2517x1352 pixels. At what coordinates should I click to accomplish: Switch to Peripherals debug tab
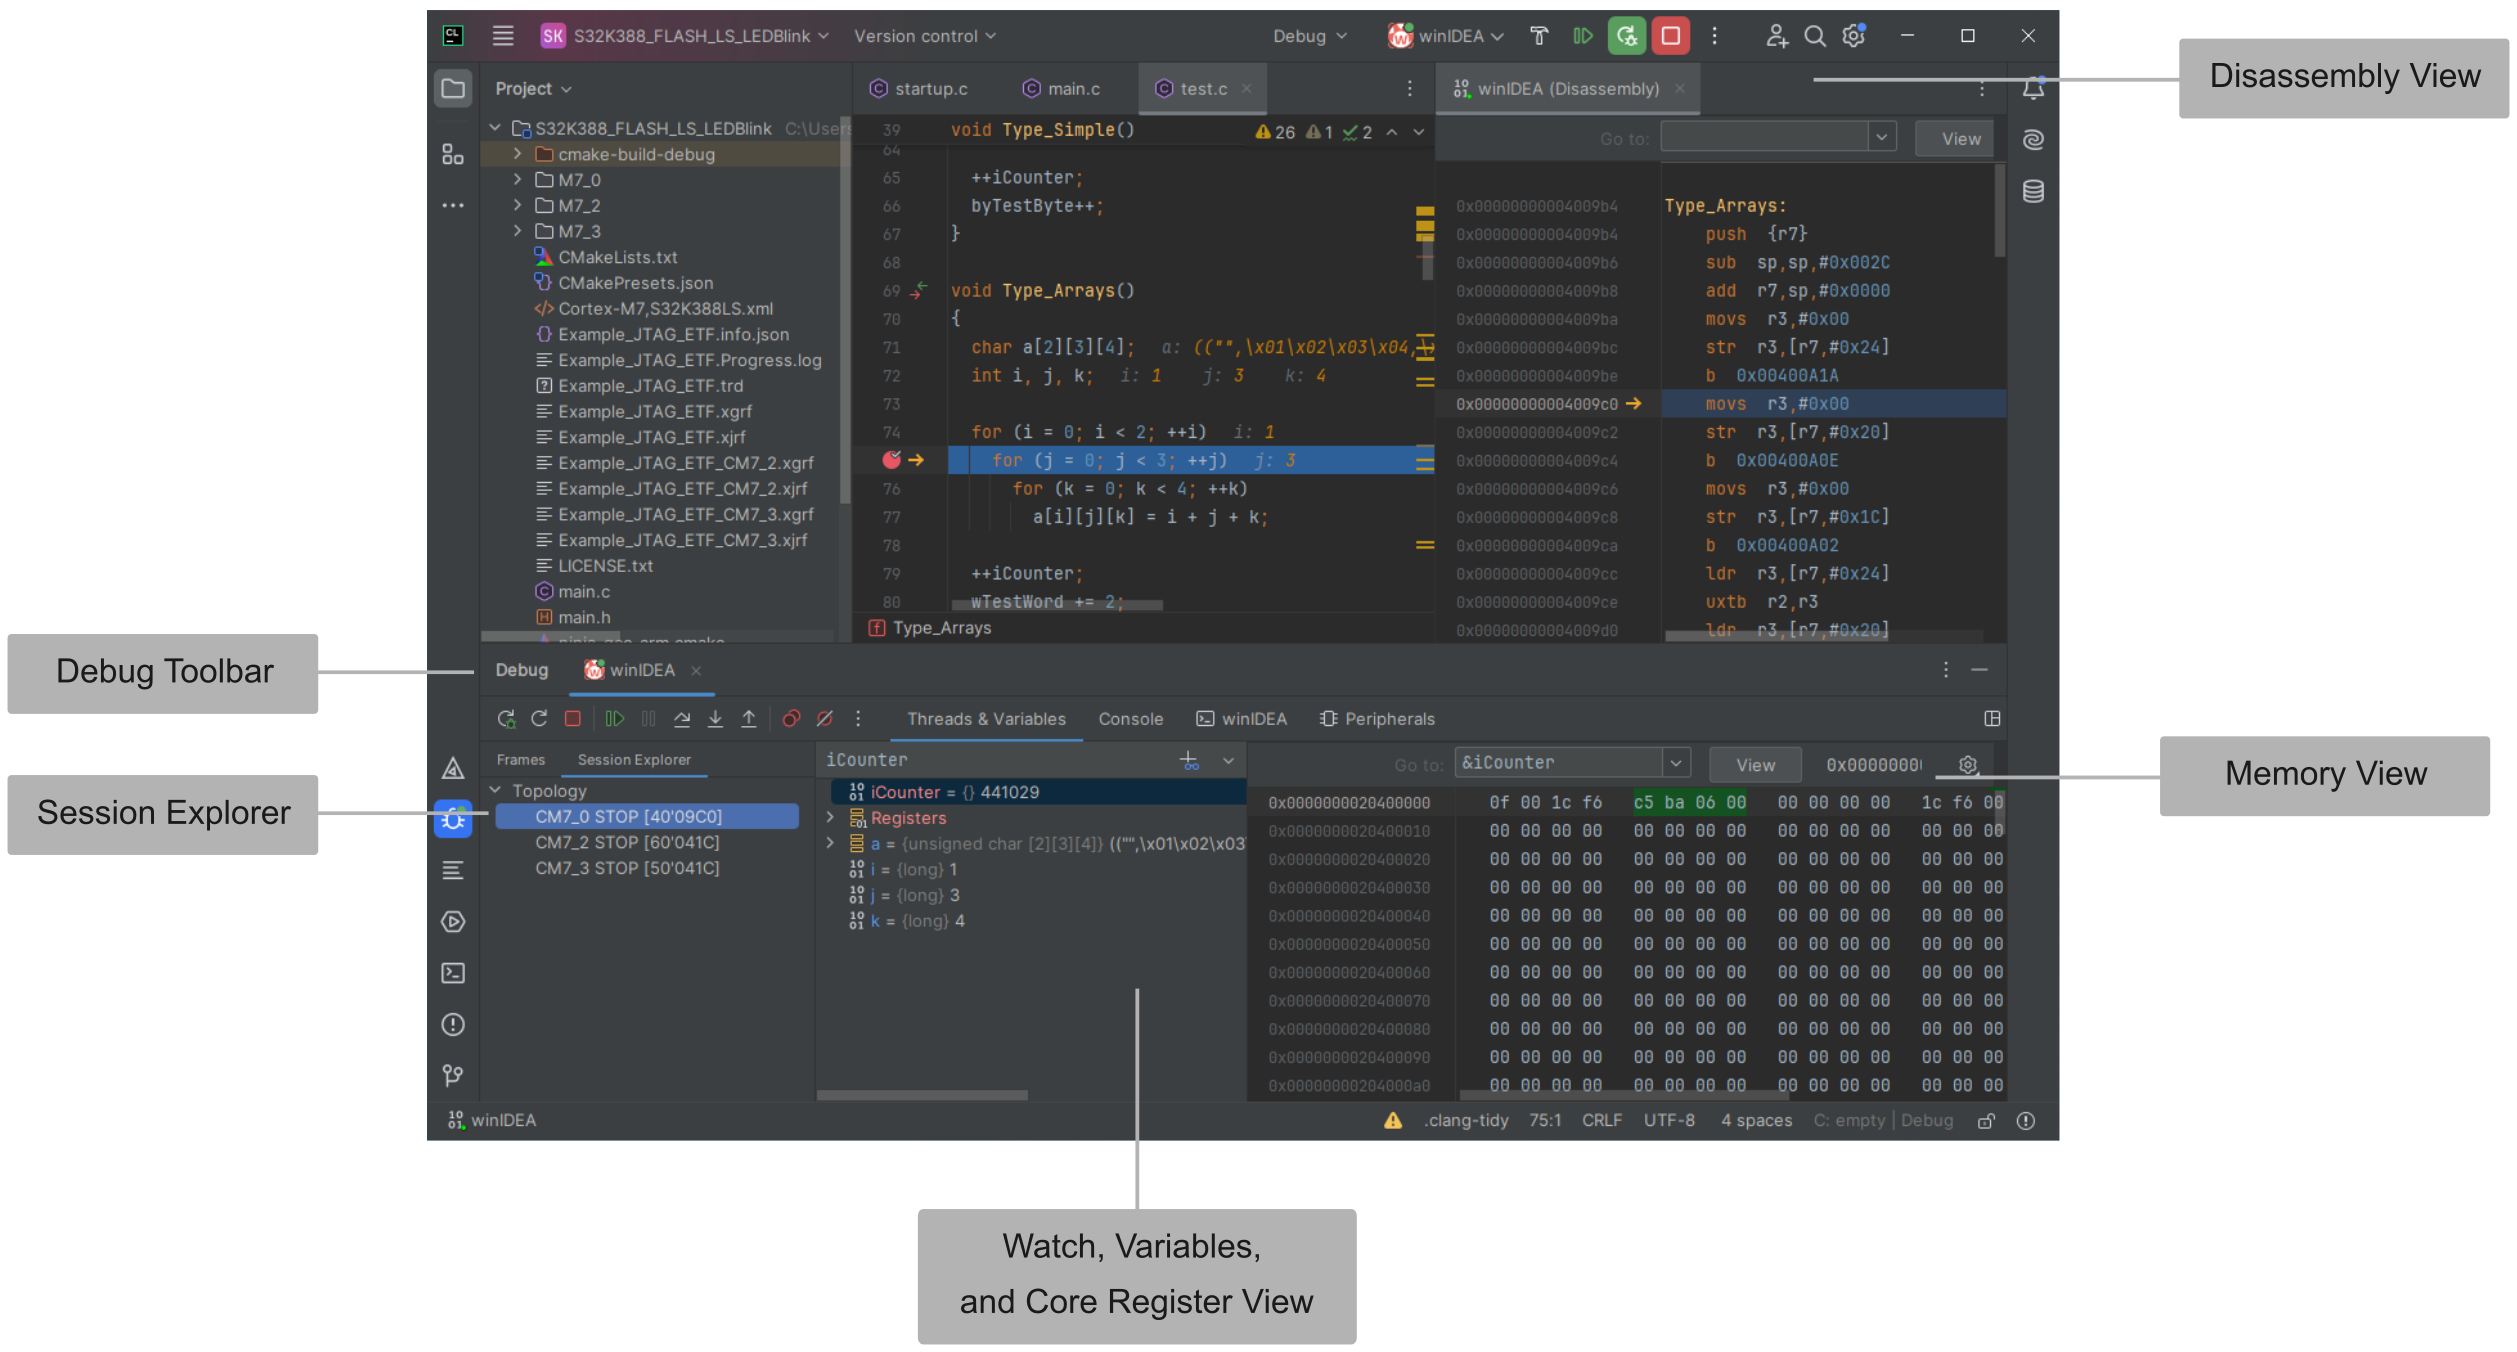[x=1376, y=719]
